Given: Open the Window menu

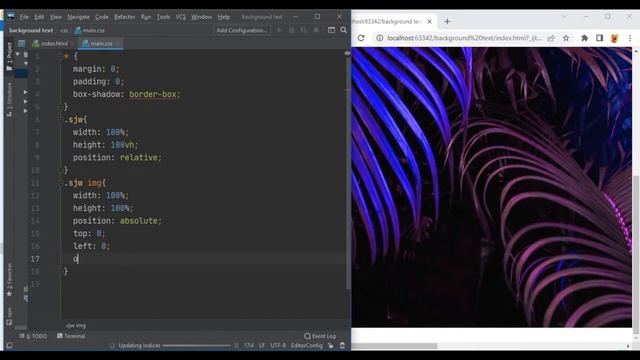Looking at the screenshot, I should click(201, 17).
